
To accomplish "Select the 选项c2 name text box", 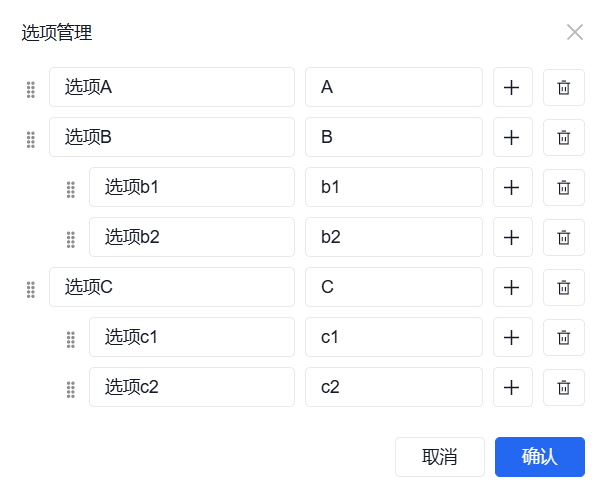I will (x=191, y=387).
